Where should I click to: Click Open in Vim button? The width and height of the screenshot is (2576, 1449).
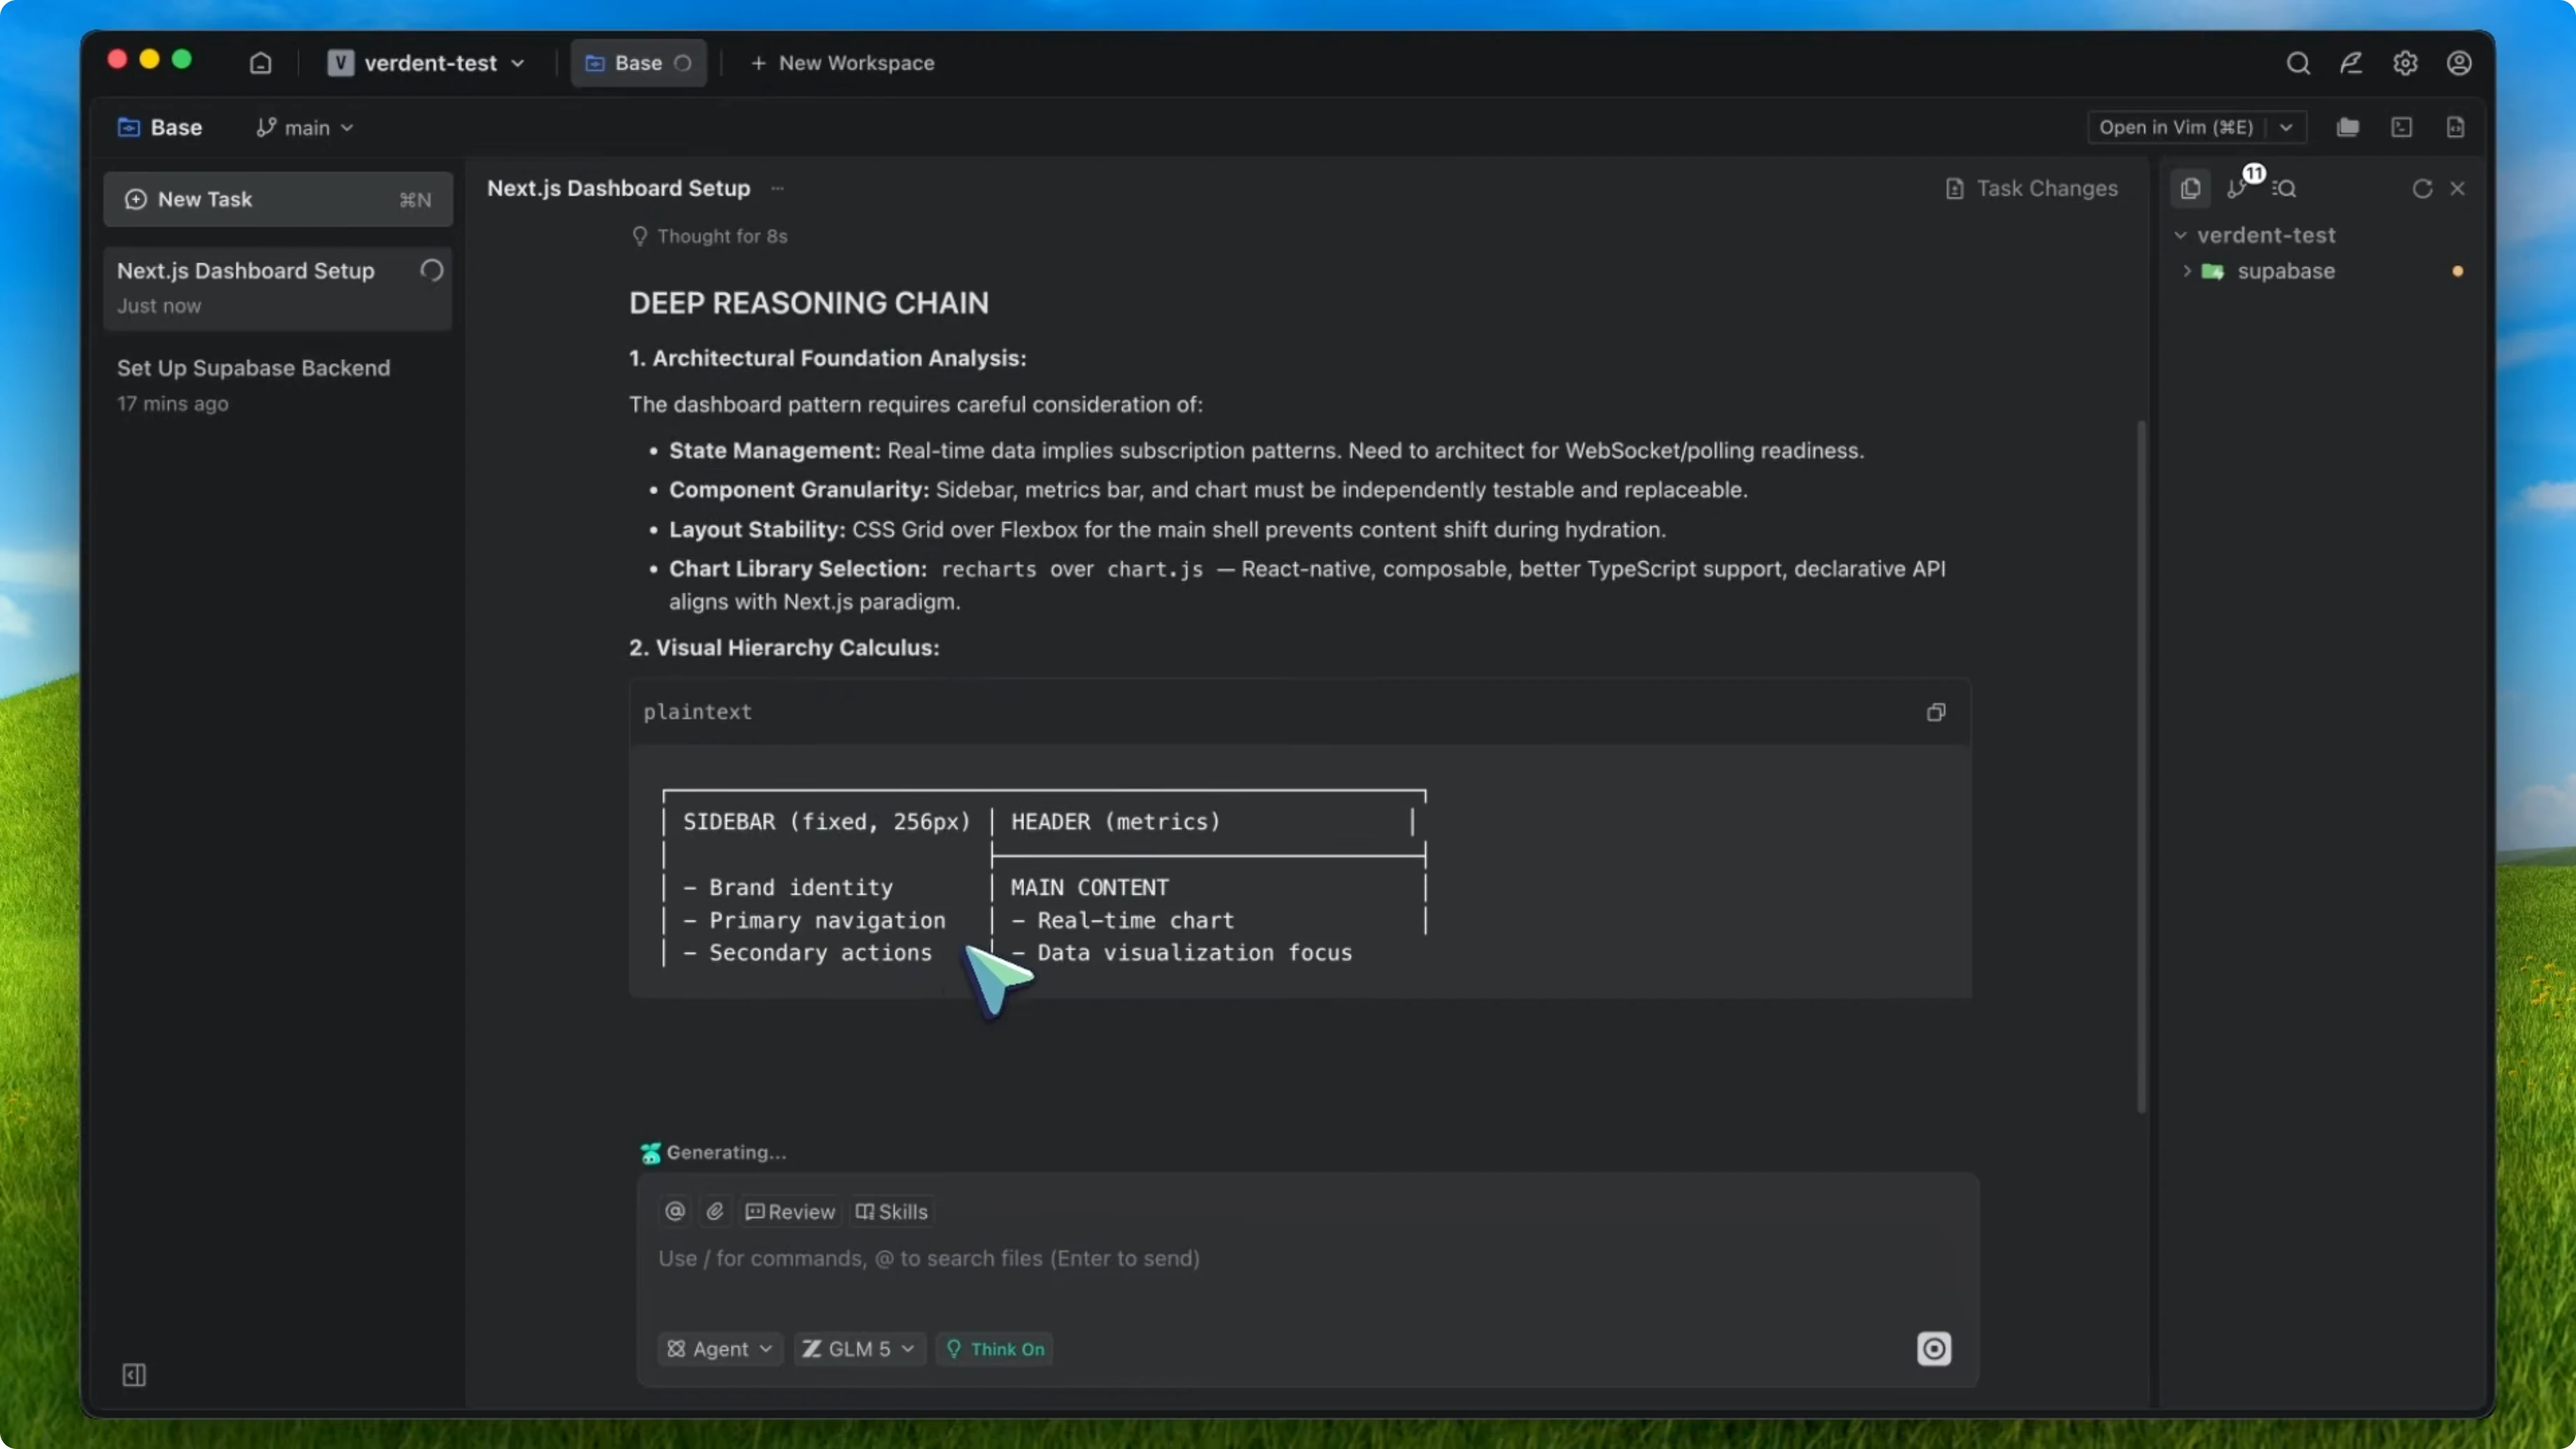(2176, 127)
